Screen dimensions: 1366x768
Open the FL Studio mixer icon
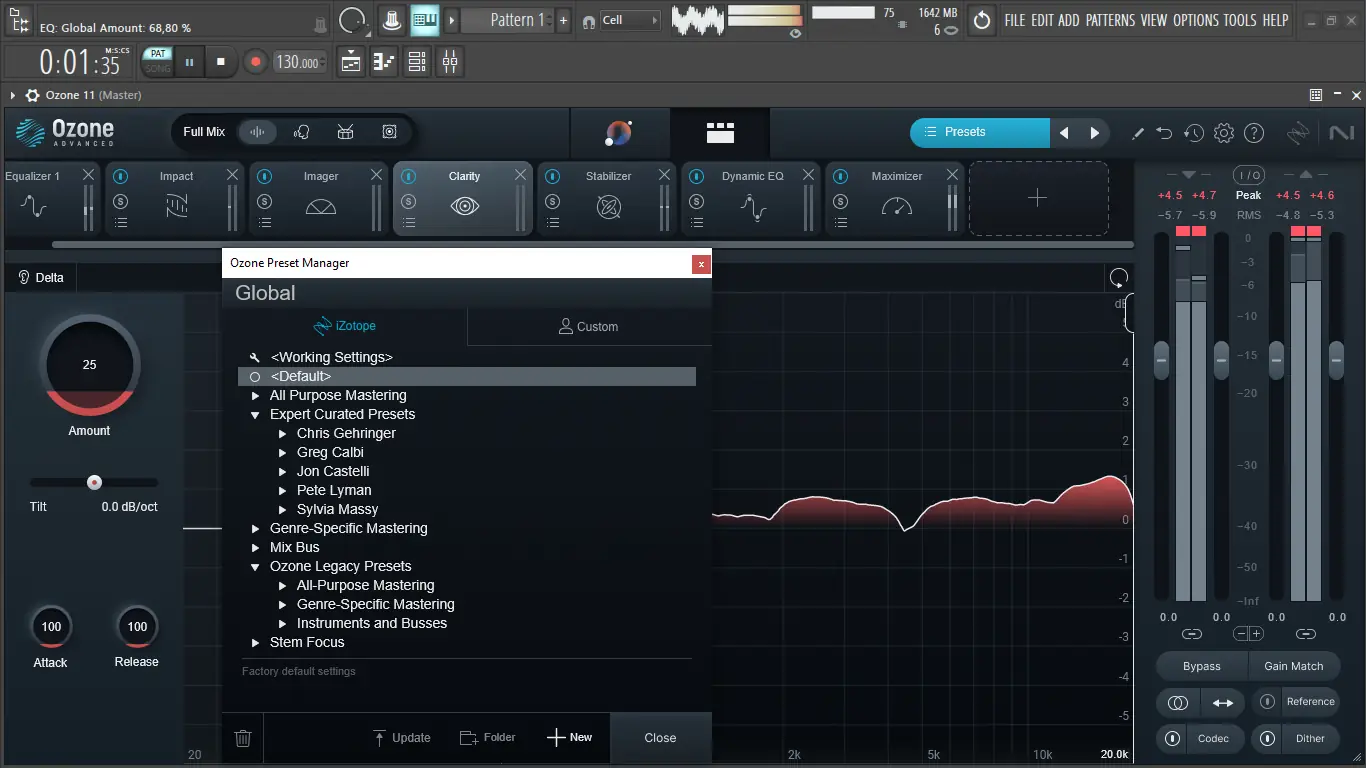(x=450, y=62)
